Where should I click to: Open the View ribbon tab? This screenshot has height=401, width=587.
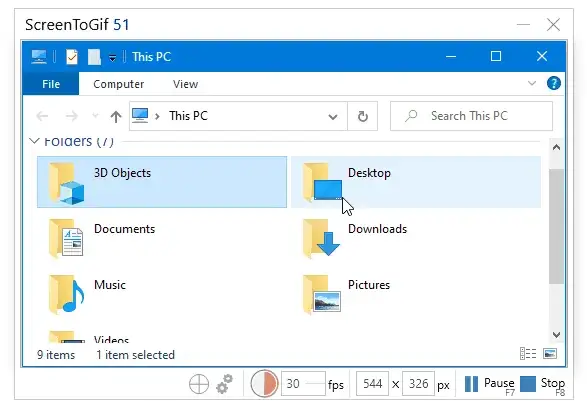click(x=185, y=84)
